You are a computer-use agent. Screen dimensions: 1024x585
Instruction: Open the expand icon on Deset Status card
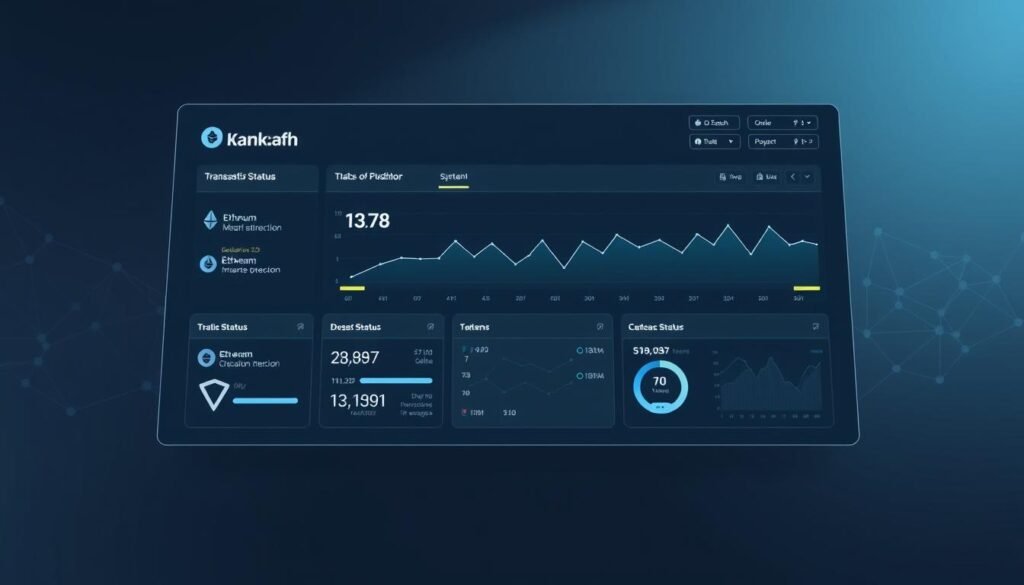pos(431,327)
